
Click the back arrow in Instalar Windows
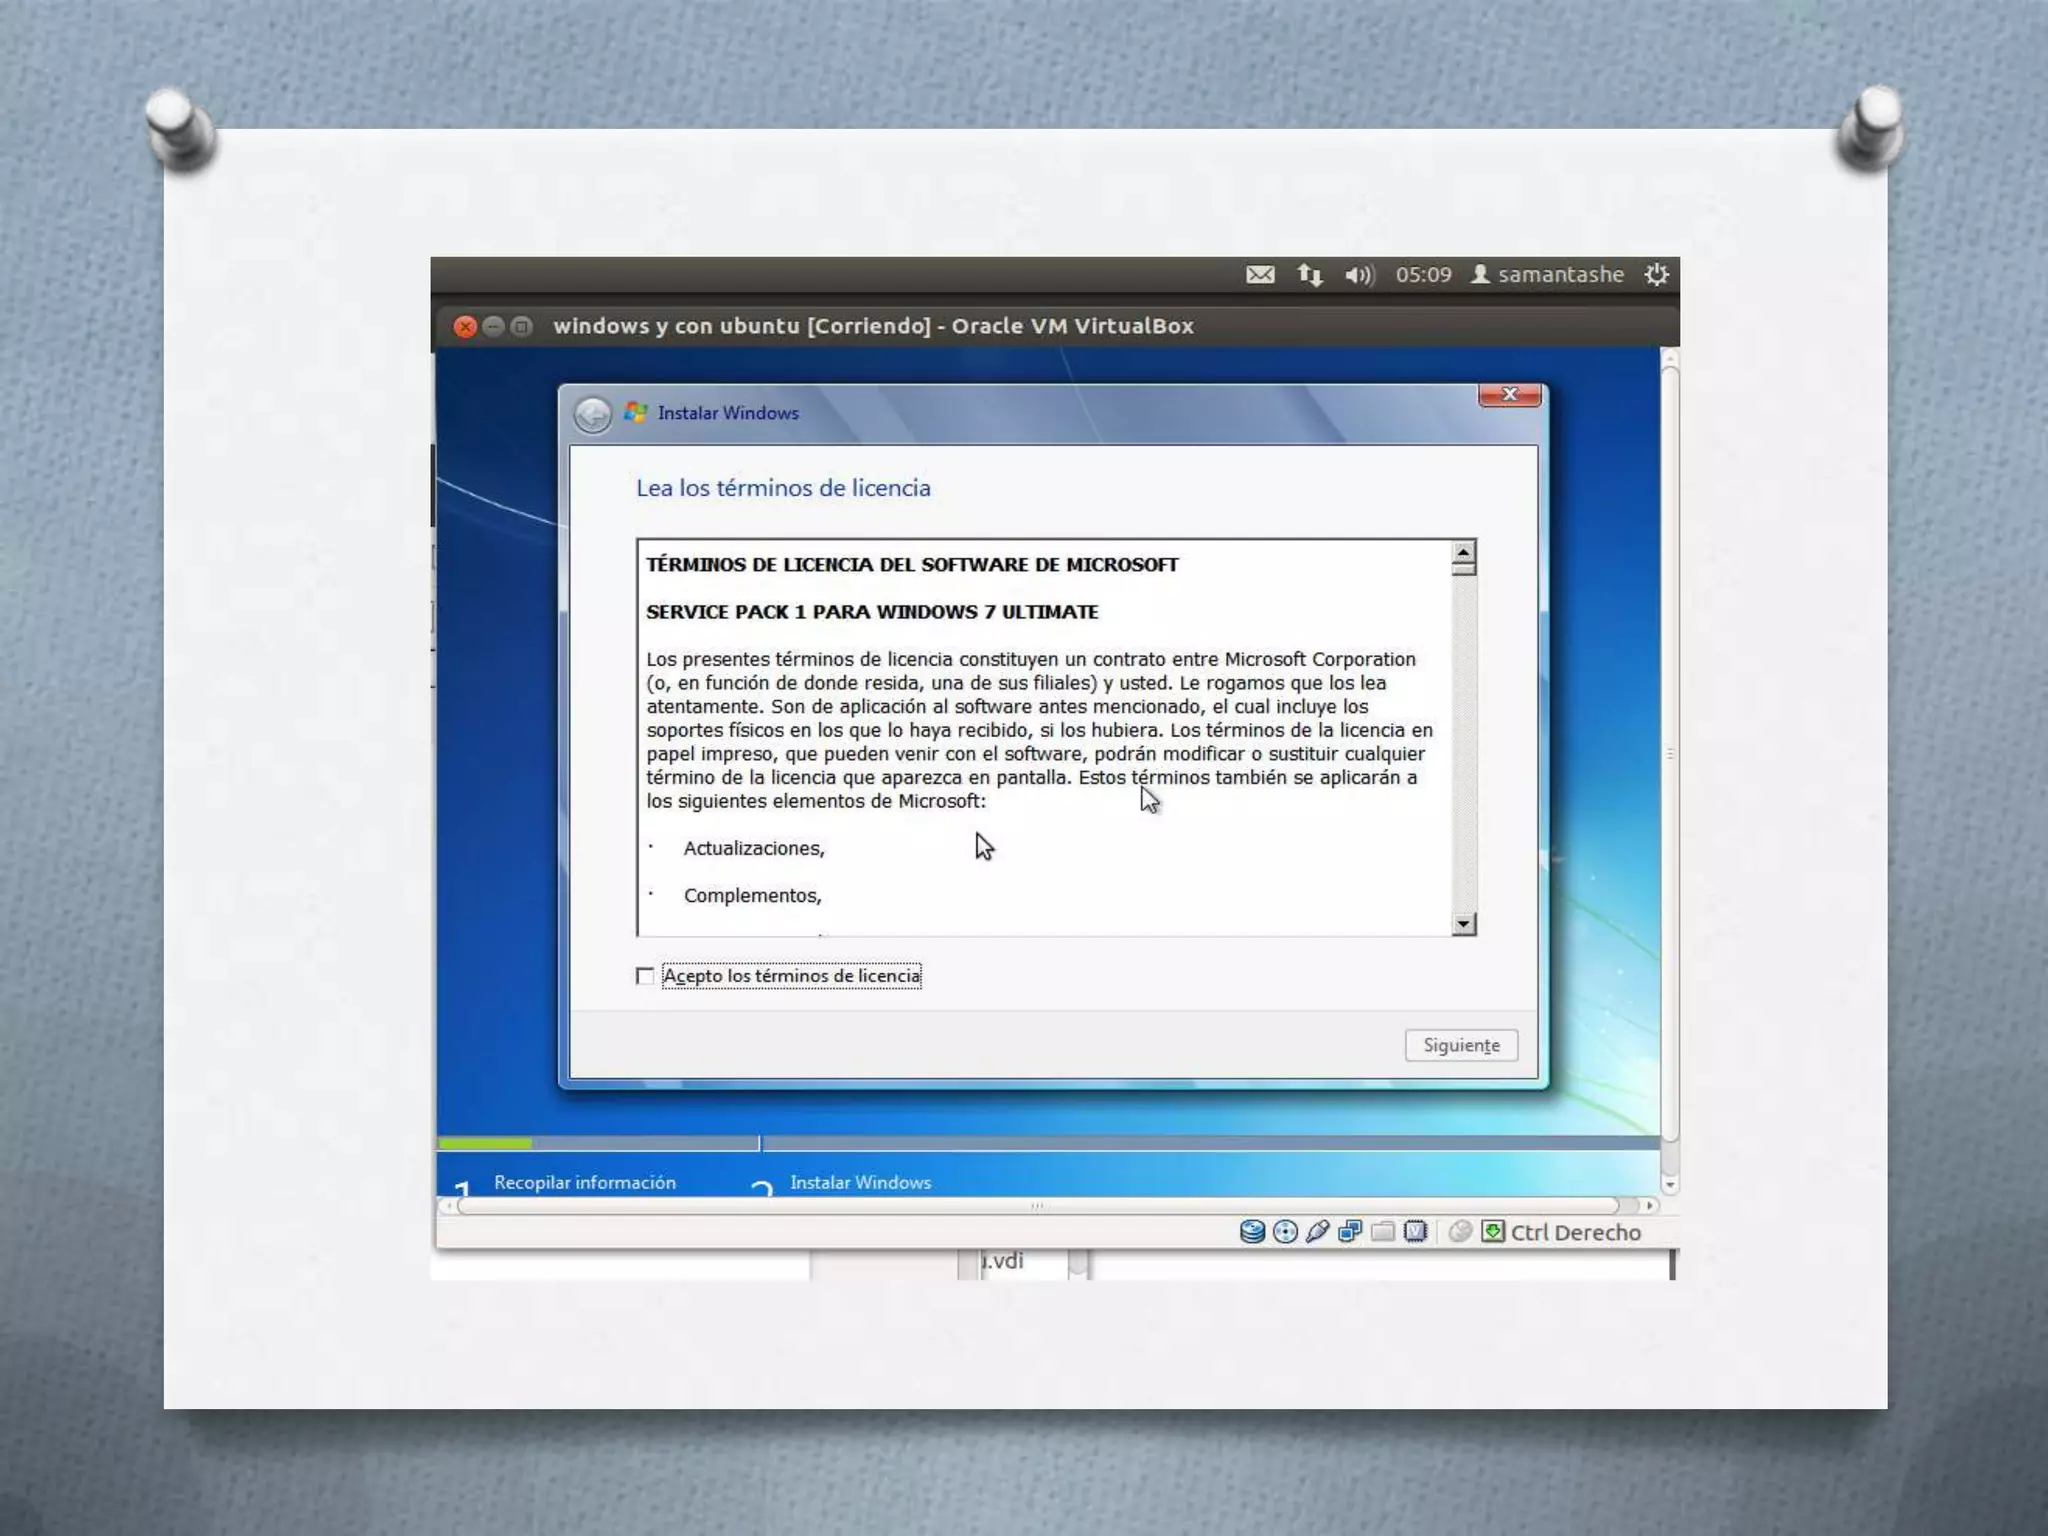click(593, 414)
